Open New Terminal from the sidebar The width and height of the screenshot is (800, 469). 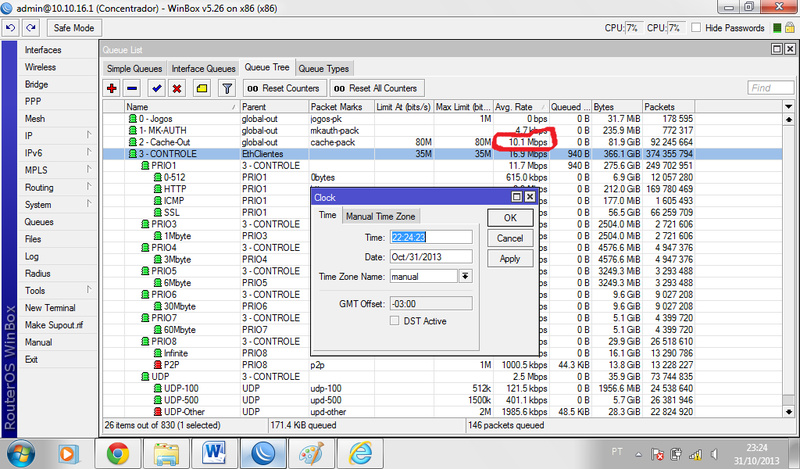click(50, 308)
